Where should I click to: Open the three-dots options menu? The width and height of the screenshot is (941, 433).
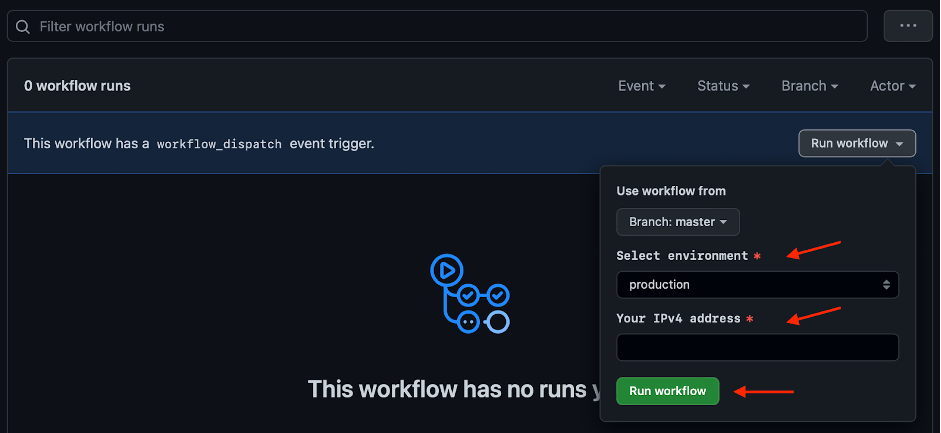(908, 26)
